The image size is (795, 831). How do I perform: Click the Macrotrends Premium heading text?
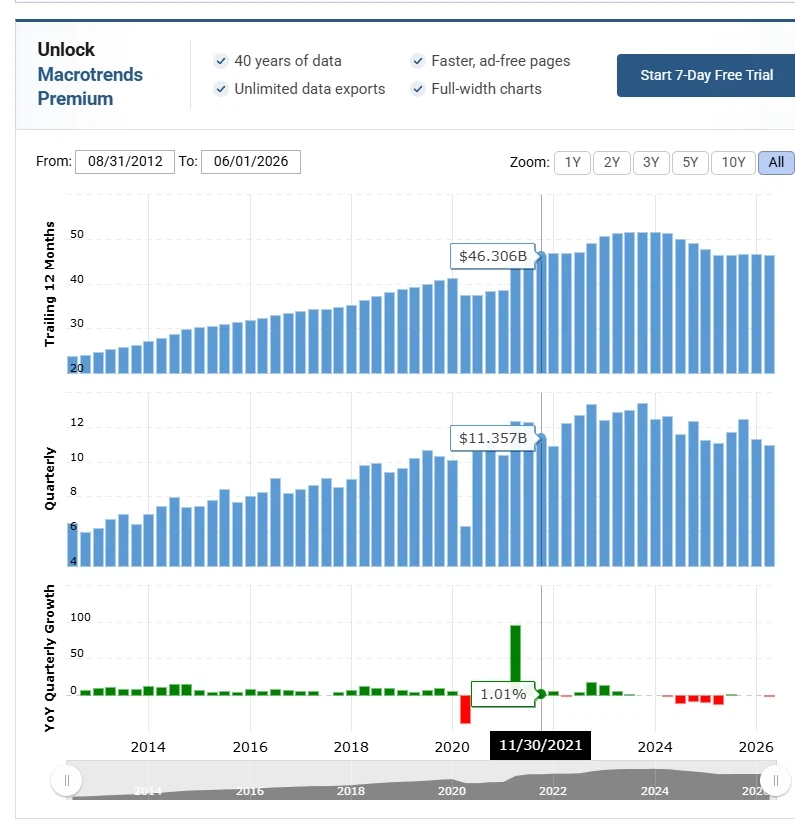click(90, 86)
